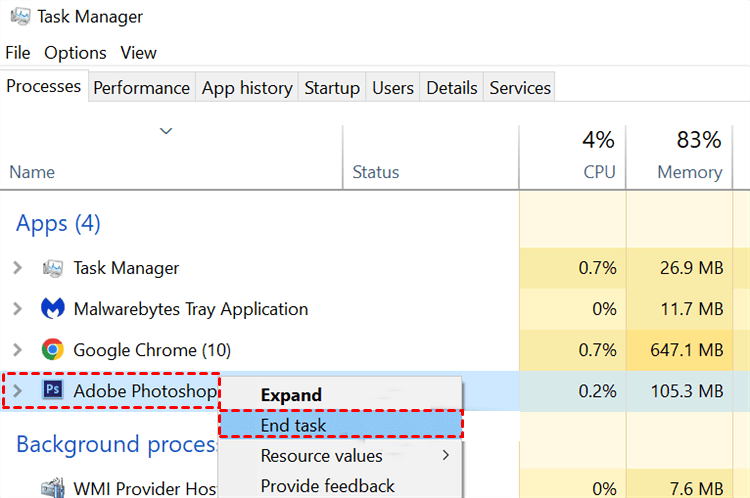Screen dimensions: 750x498
Task: Open the Services tab
Action: 520,88
